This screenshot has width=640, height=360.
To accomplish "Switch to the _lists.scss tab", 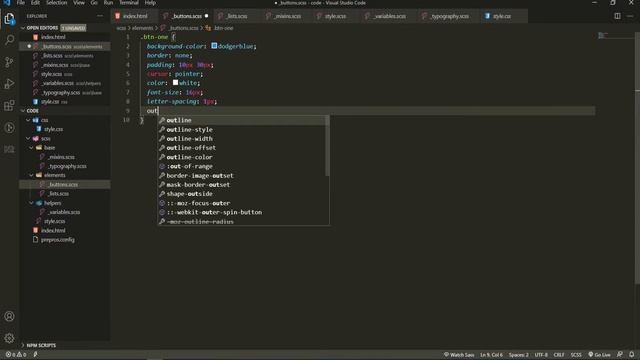I will (x=237, y=16).
